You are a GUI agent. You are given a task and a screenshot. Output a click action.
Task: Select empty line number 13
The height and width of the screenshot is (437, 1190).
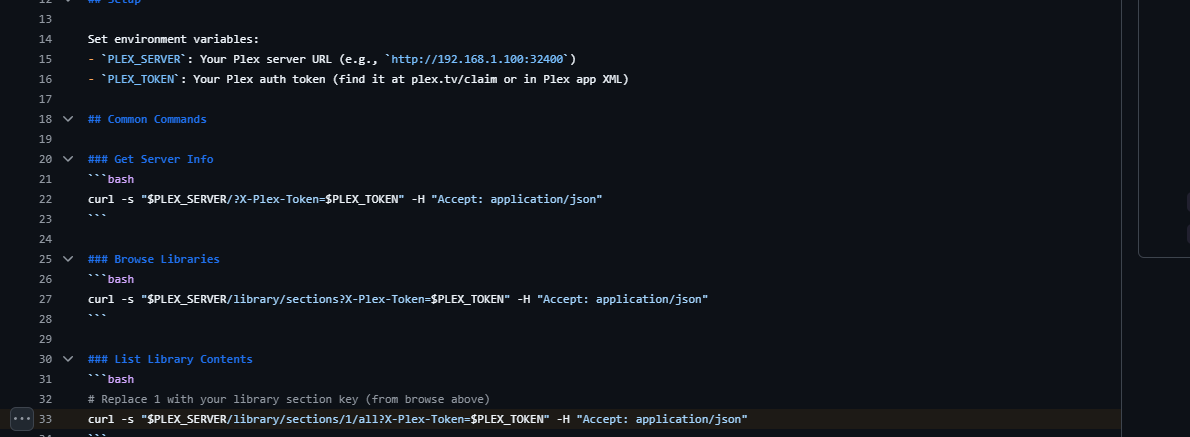point(45,19)
